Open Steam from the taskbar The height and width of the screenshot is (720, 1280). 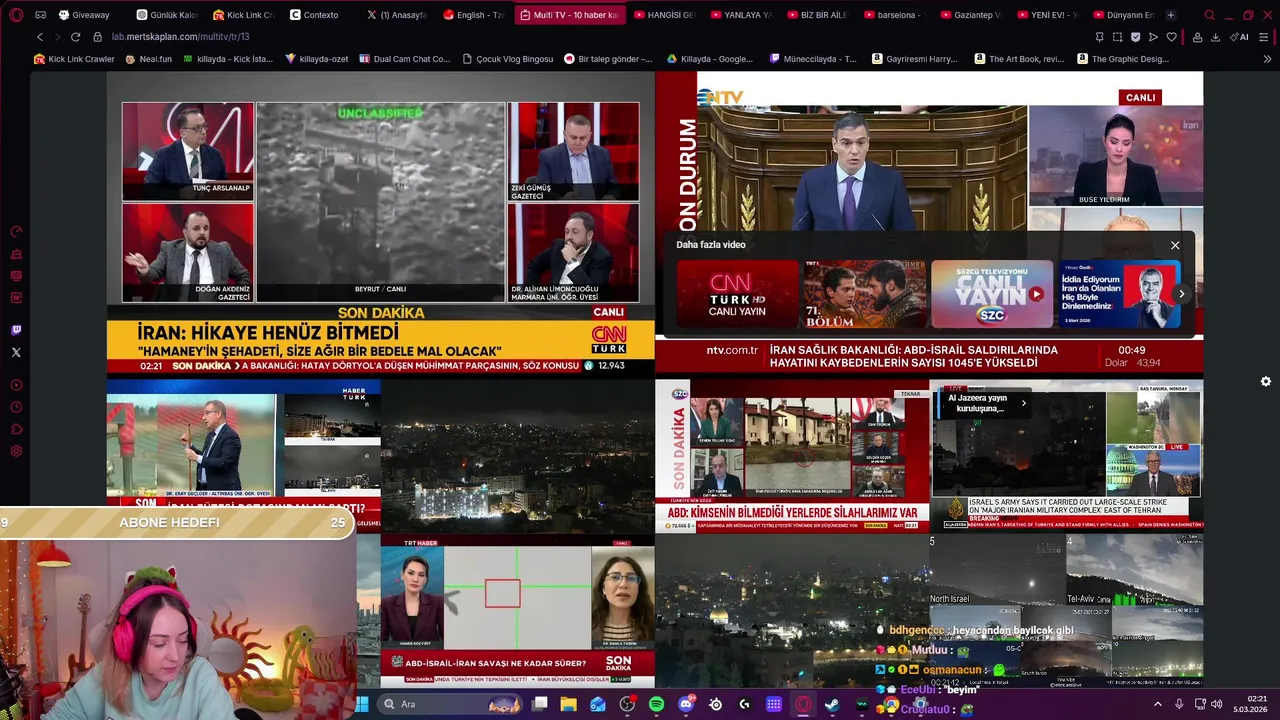(x=832, y=704)
